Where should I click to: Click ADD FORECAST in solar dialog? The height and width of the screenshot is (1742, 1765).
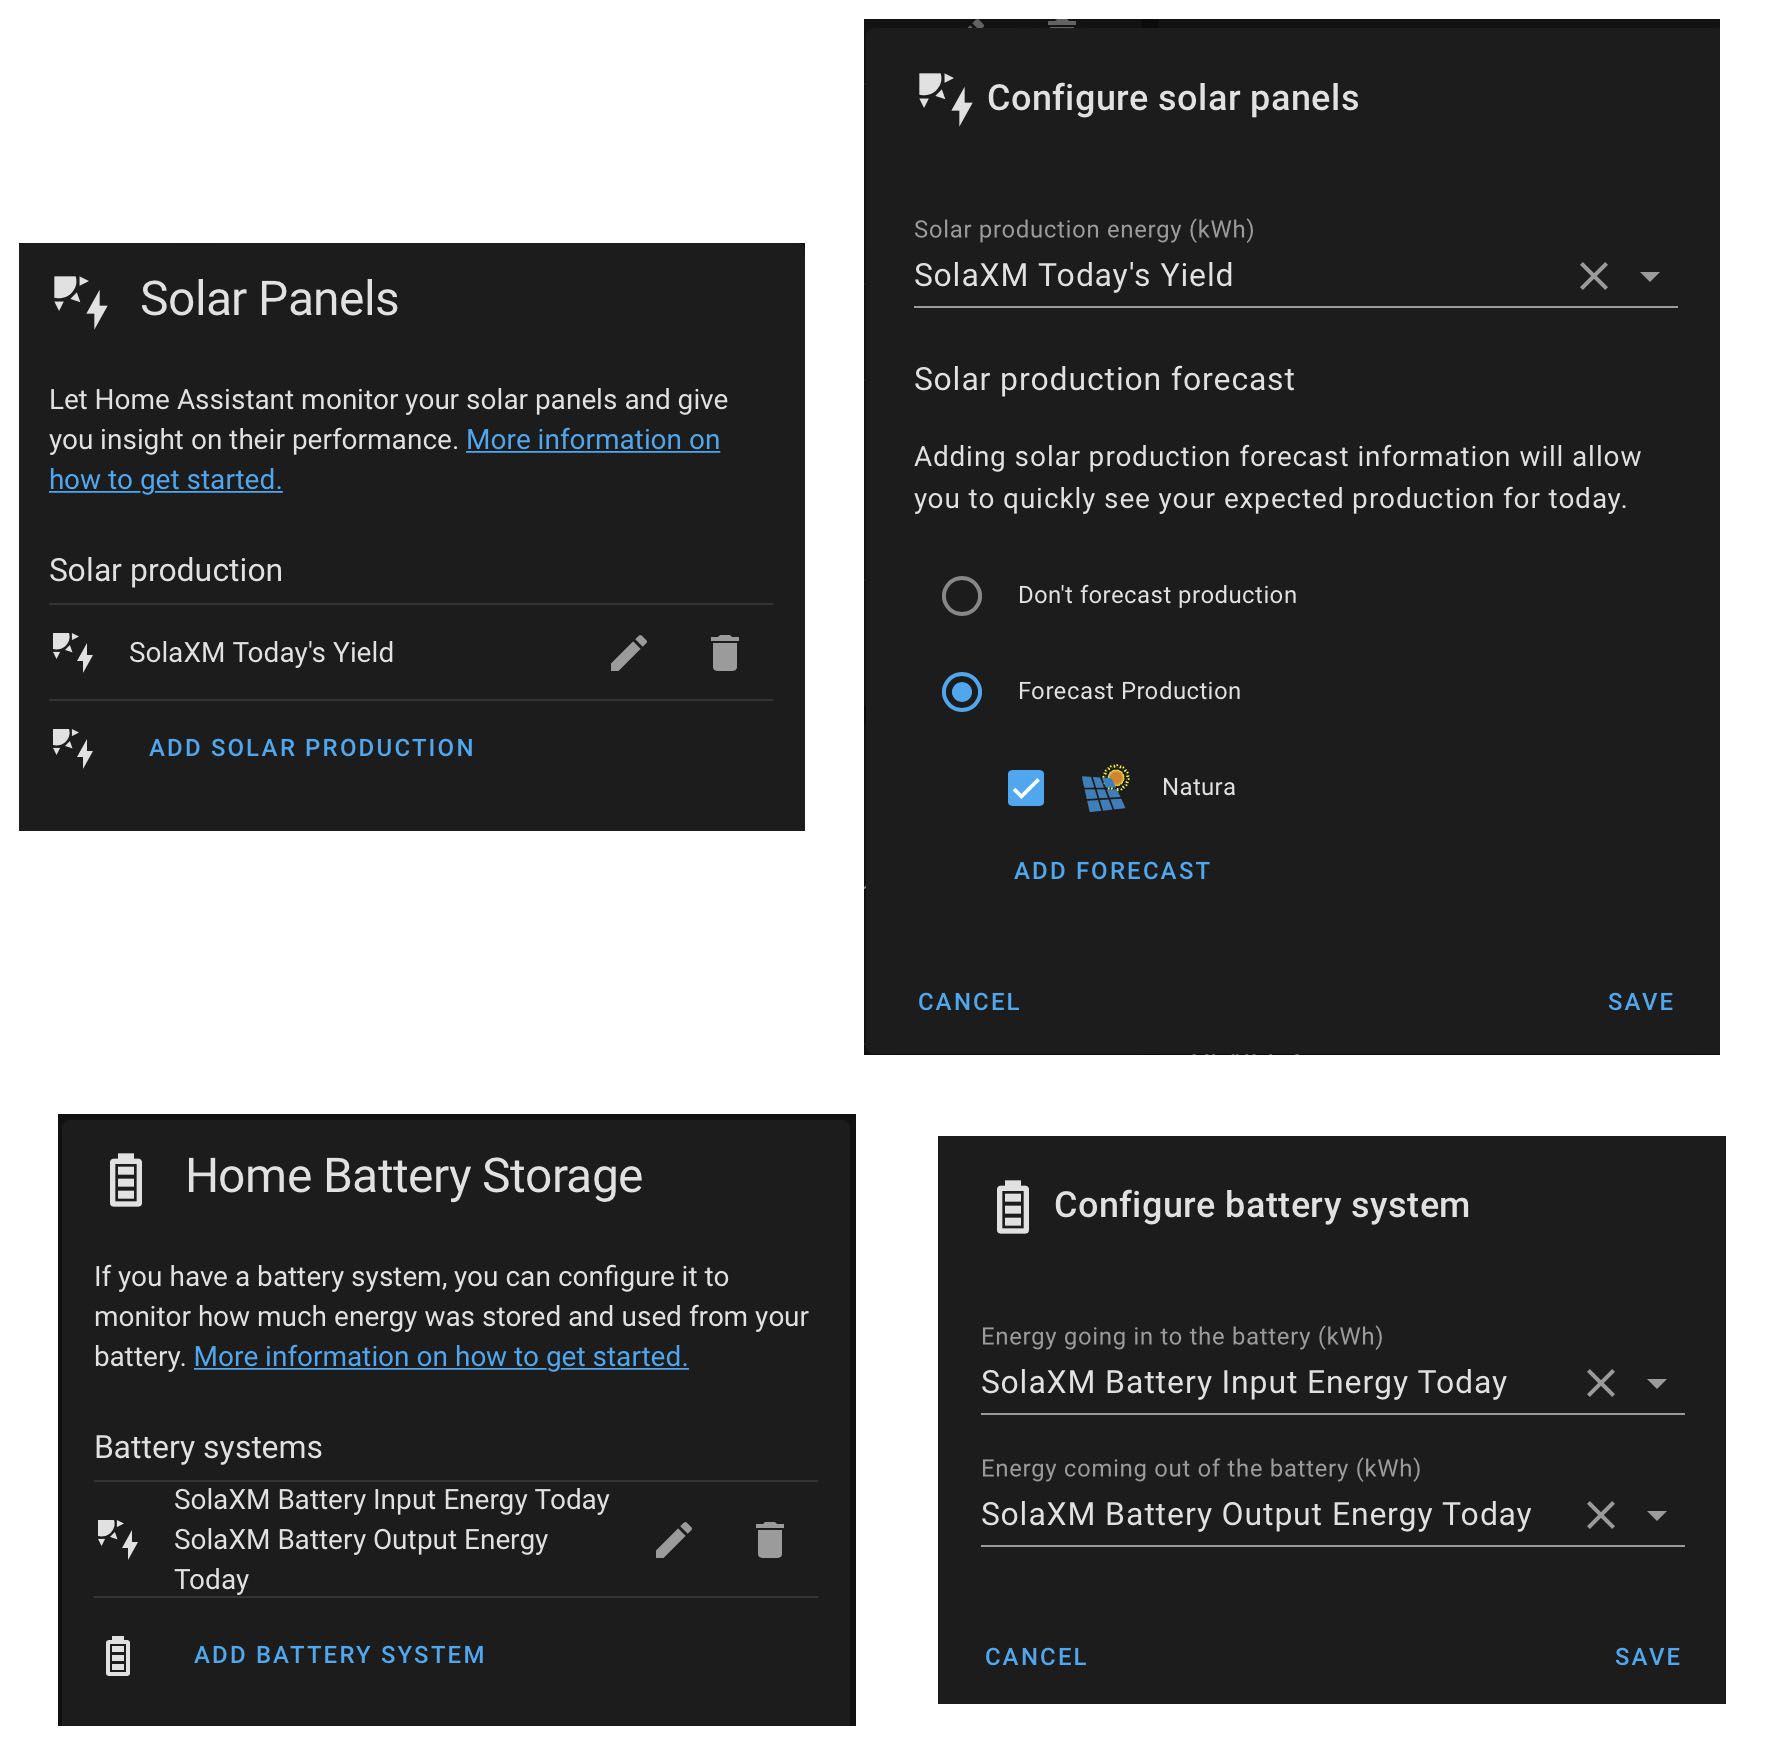1112,871
